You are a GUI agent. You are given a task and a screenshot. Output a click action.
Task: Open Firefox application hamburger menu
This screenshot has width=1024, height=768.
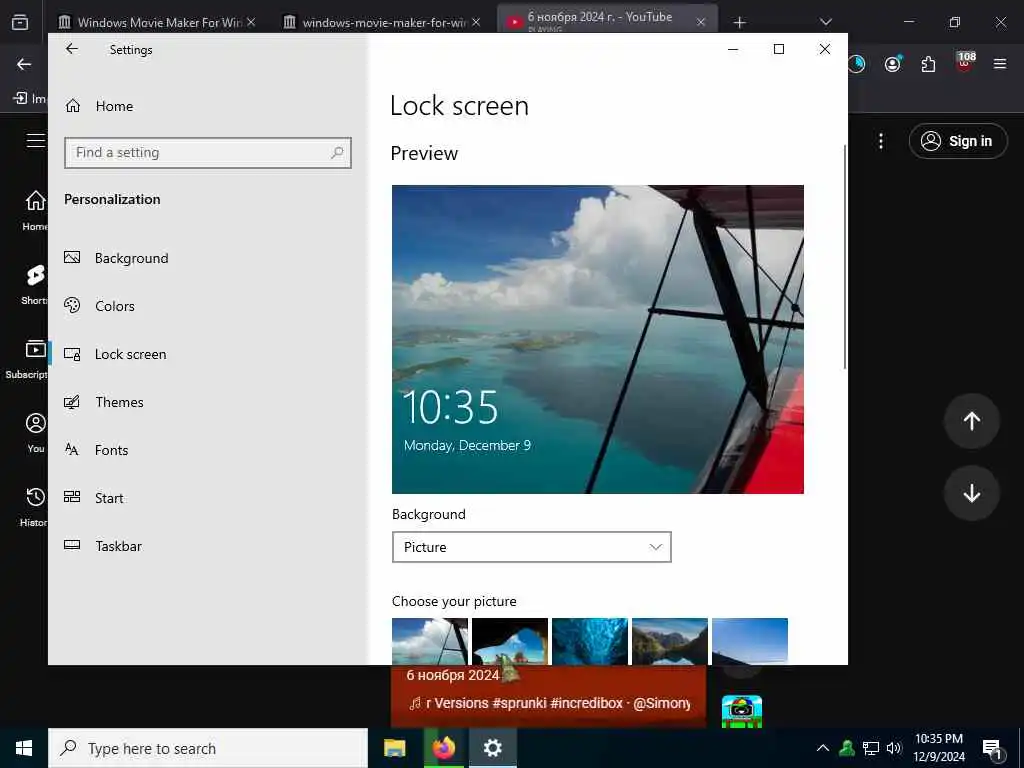pyautogui.click(x=1000, y=64)
